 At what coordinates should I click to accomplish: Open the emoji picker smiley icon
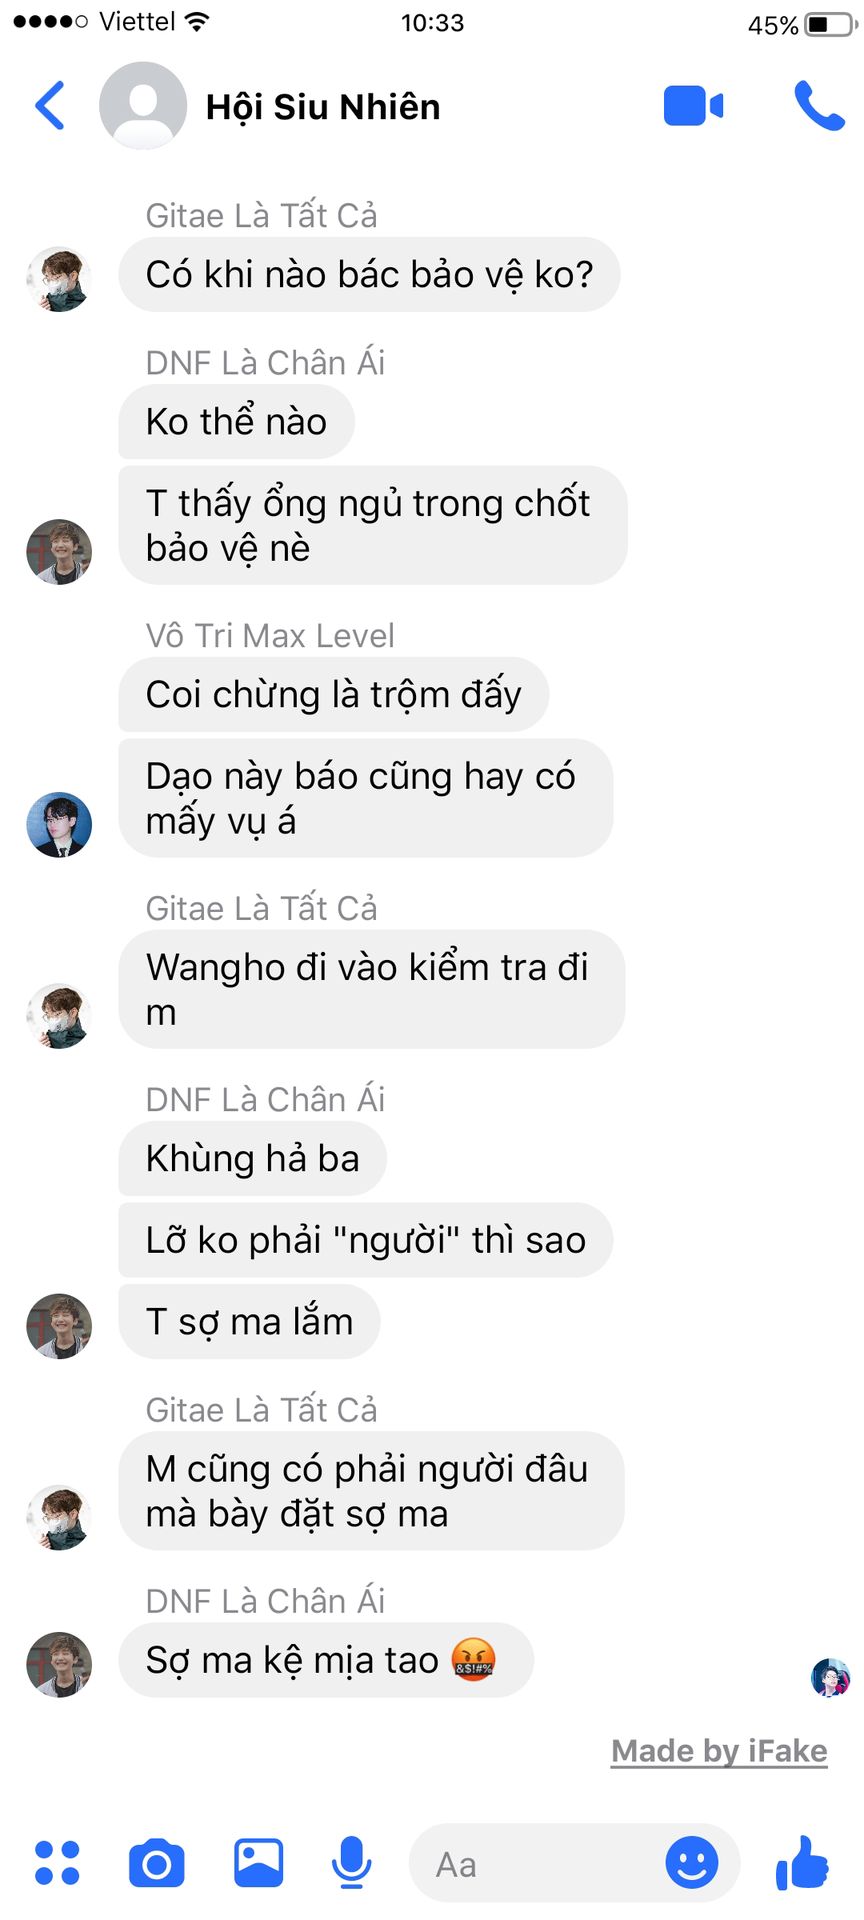692,1863
